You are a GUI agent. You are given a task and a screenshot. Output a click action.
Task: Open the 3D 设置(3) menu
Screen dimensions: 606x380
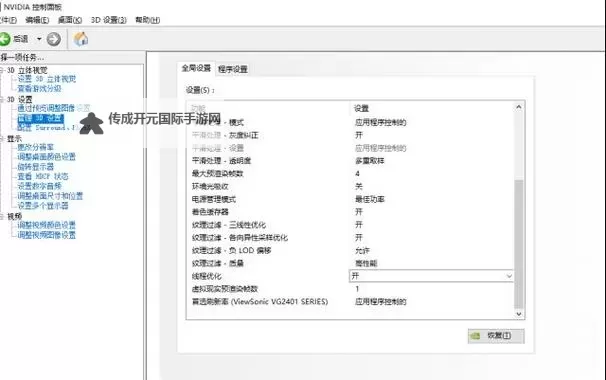pos(109,20)
